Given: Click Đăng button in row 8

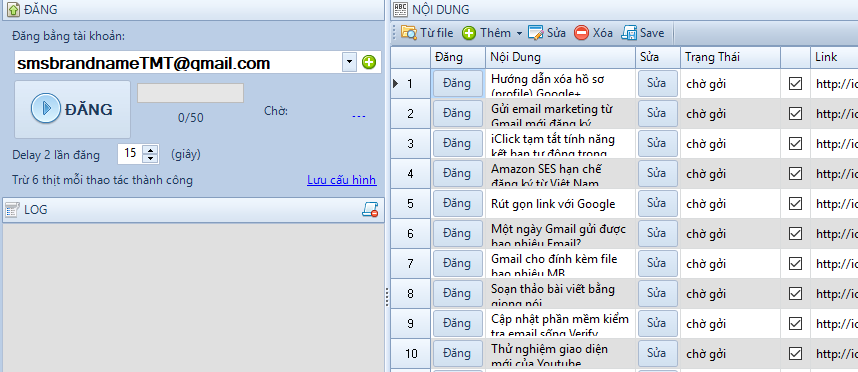Looking at the screenshot, I should pos(457,293).
